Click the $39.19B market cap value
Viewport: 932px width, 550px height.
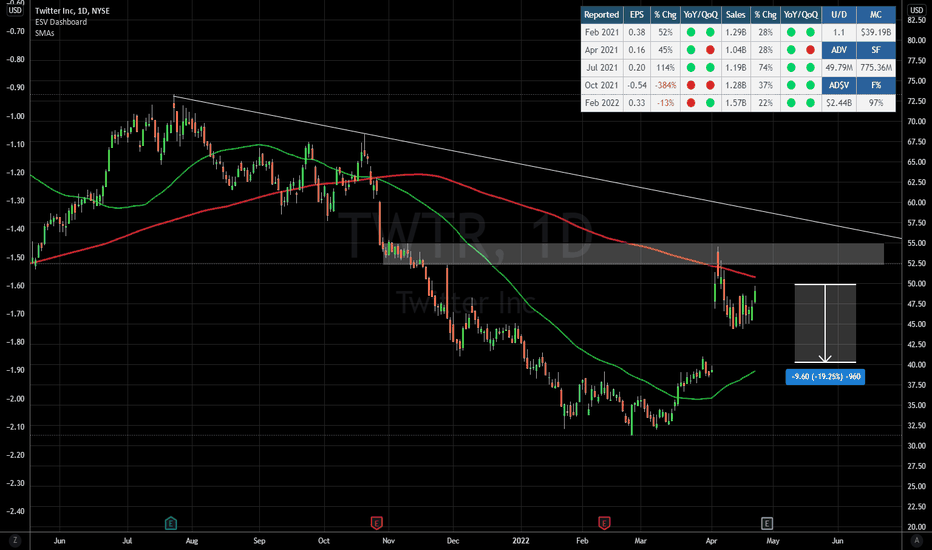[876, 32]
